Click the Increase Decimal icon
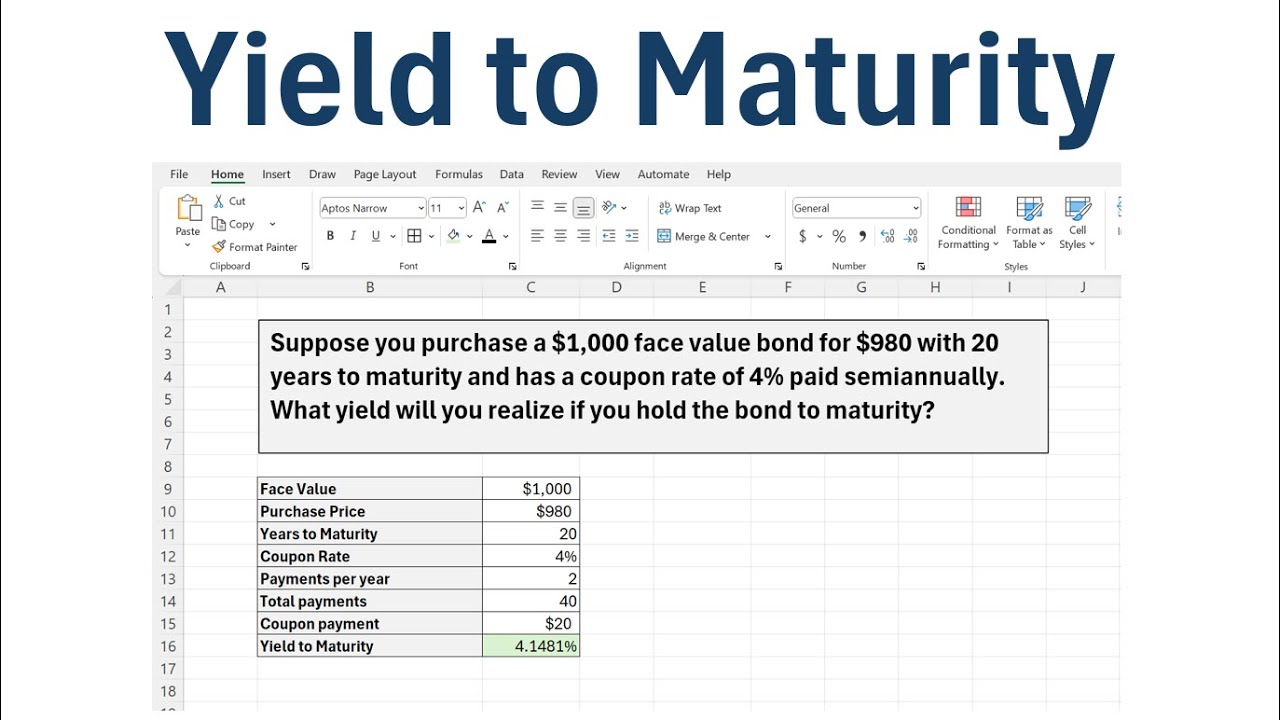1280x720 pixels. point(887,236)
